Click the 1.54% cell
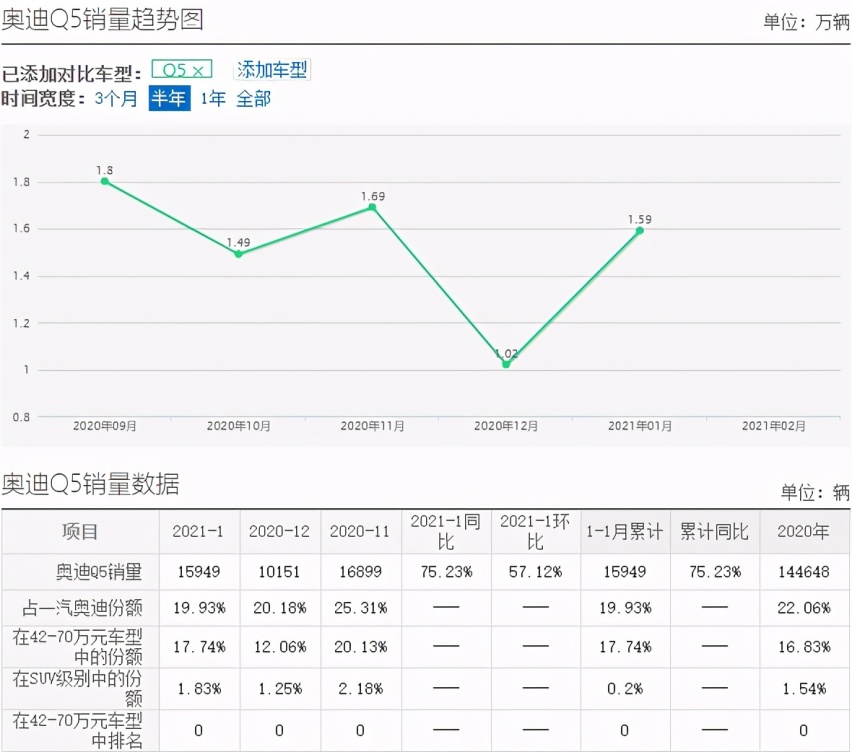The width and height of the screenshot is (852, 752). pyautogui.click(x=804, y=688)
